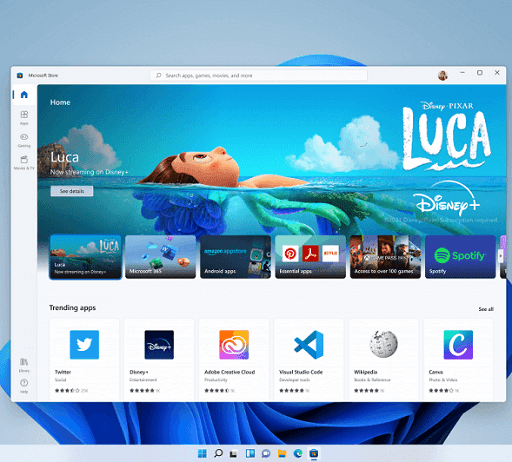Click the Windows Start button on taskbar
The image size is (512, 462).
coord(202,453)
